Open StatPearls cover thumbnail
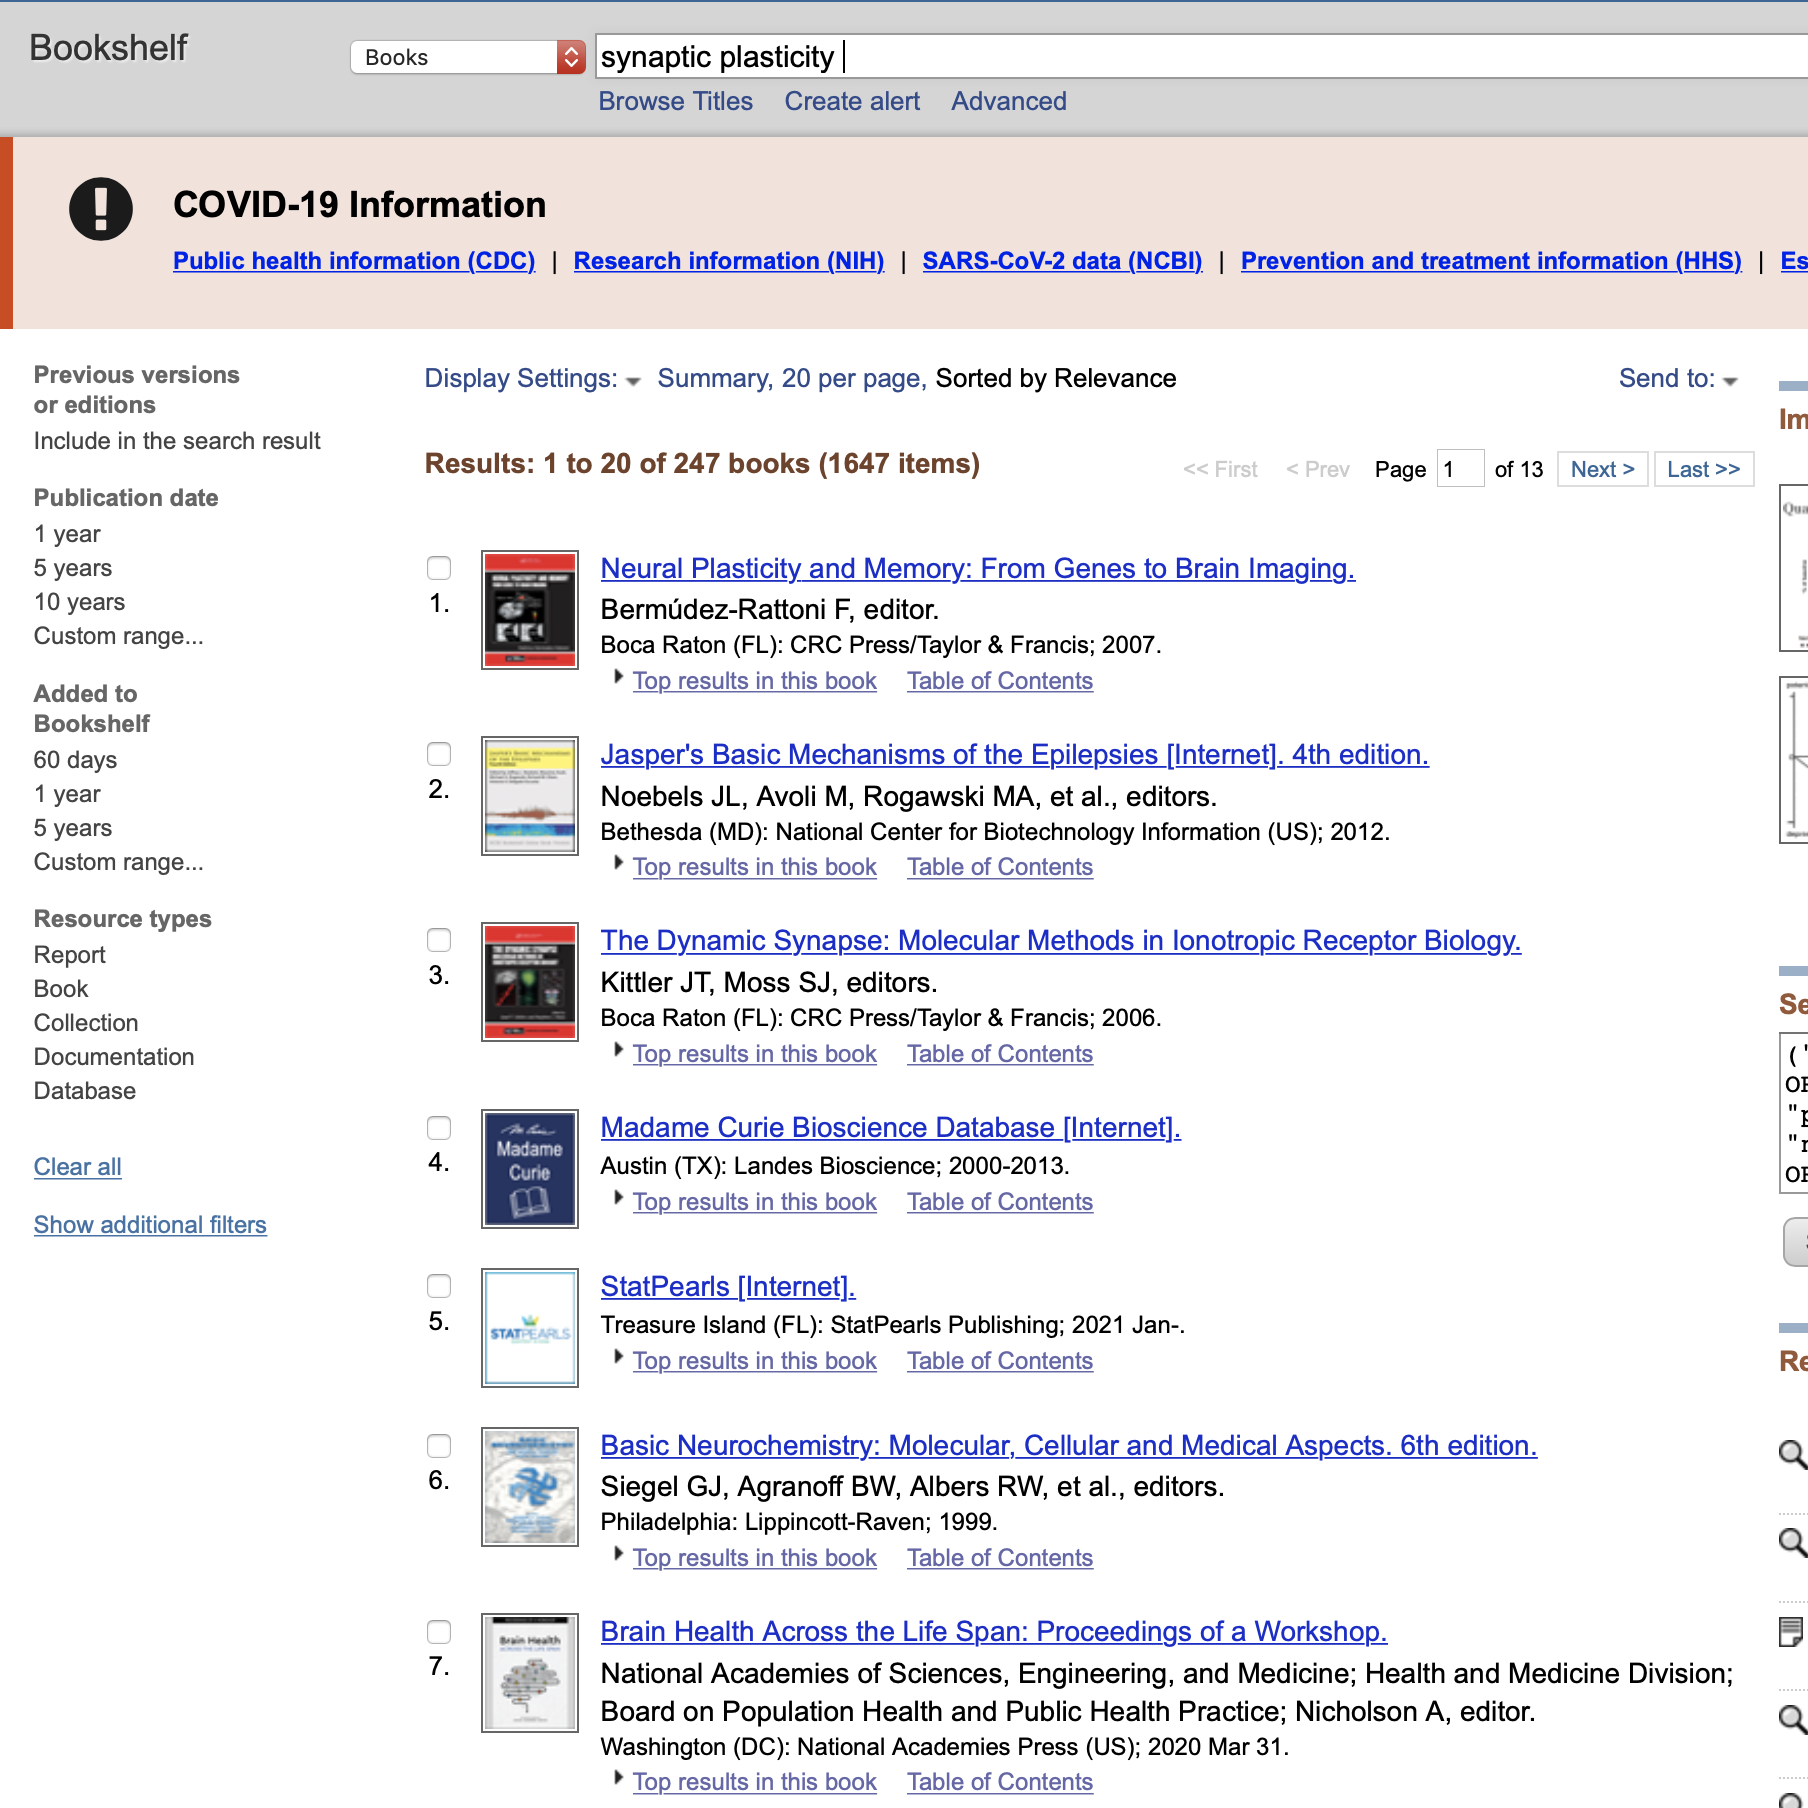Viewport: 1808px width, 1808px height. [x=530, y=1328]
